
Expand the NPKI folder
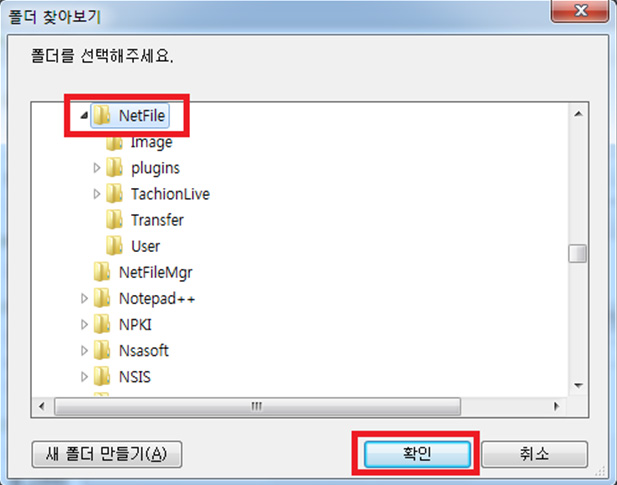pos(84,325)
